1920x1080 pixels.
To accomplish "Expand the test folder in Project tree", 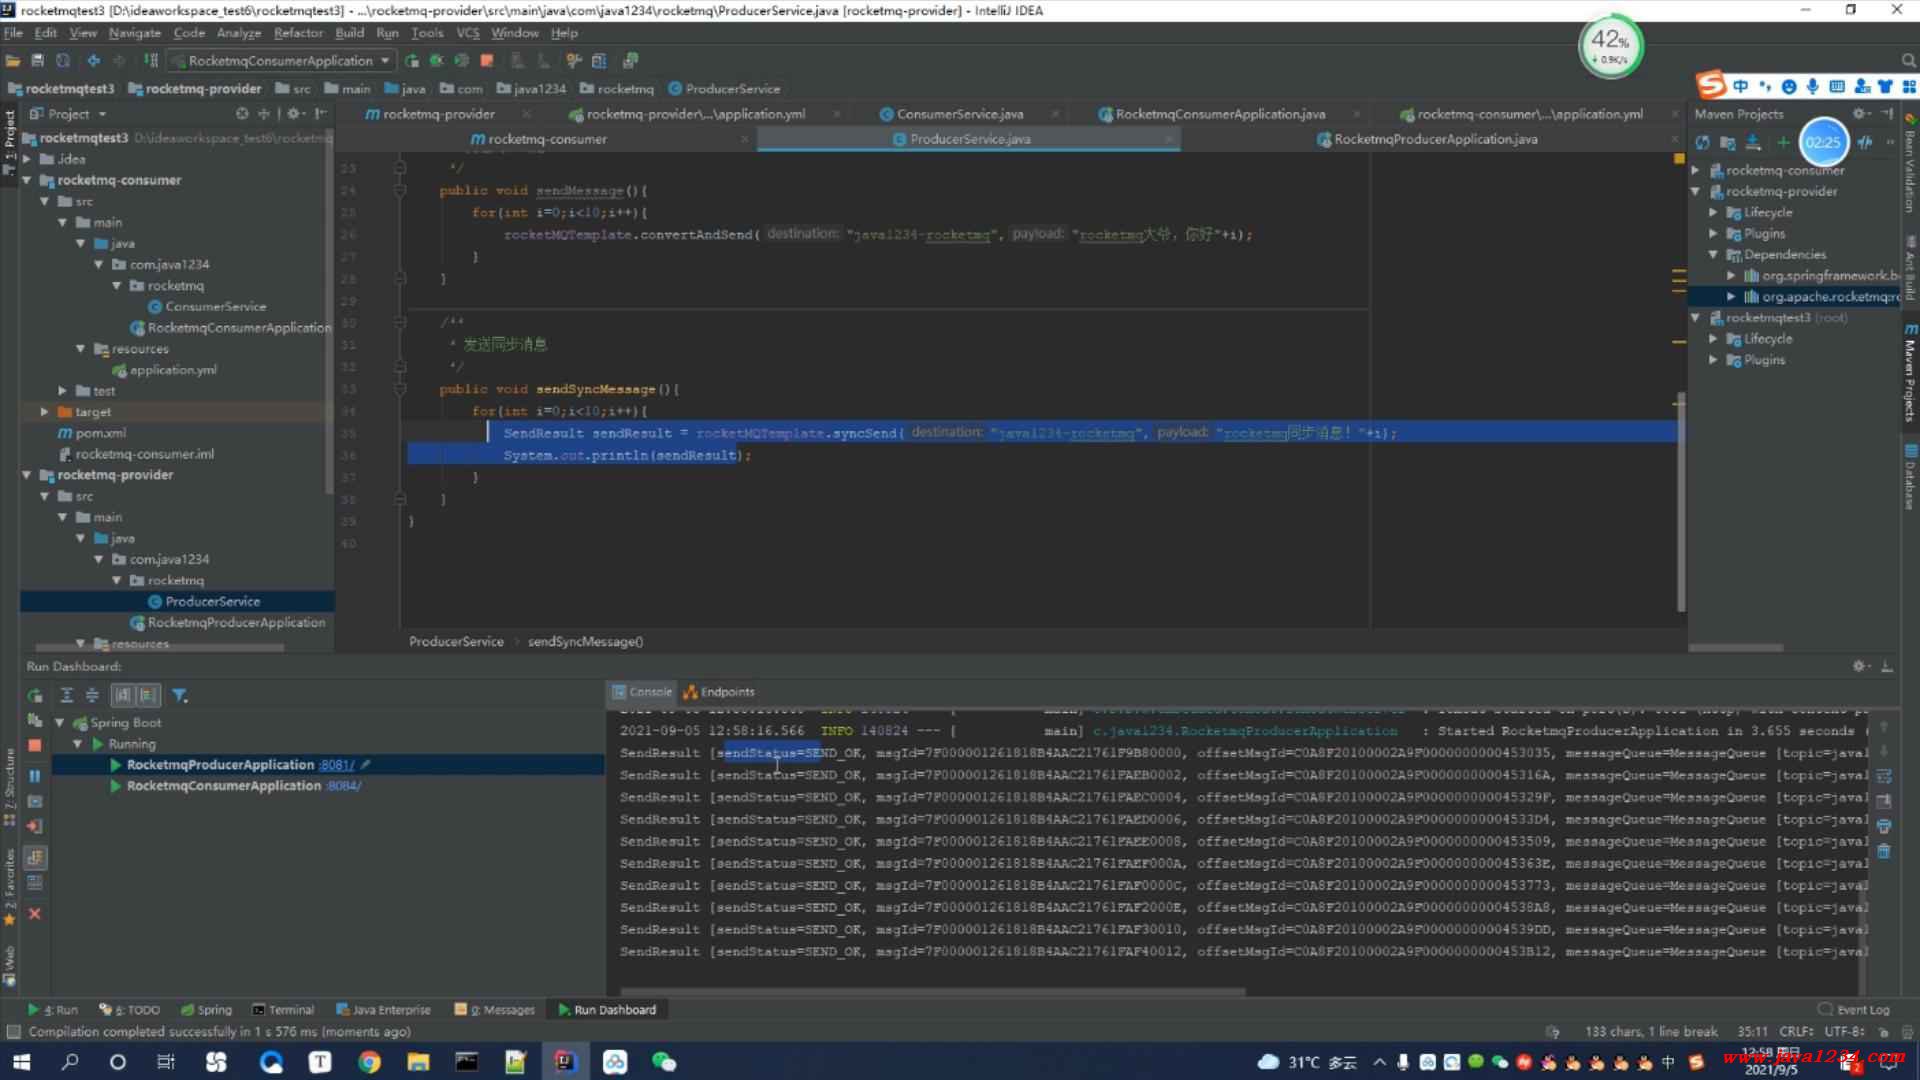I will (62, 391).
